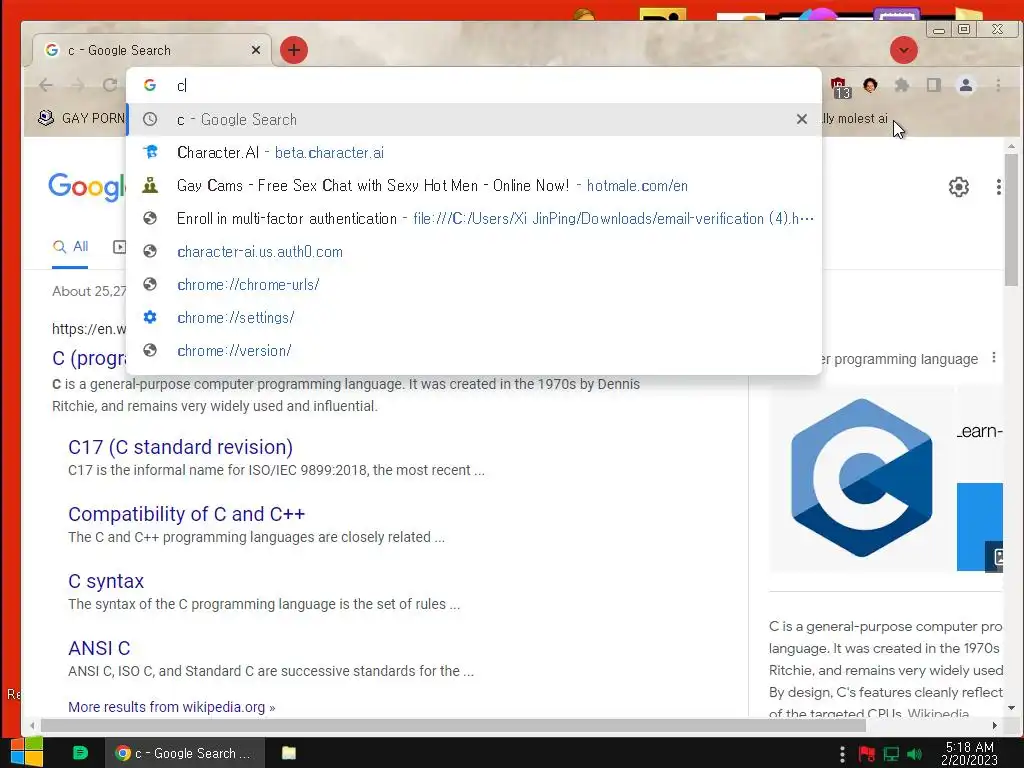
Task: Open the 'C syntax' result link
Action: 106,581
